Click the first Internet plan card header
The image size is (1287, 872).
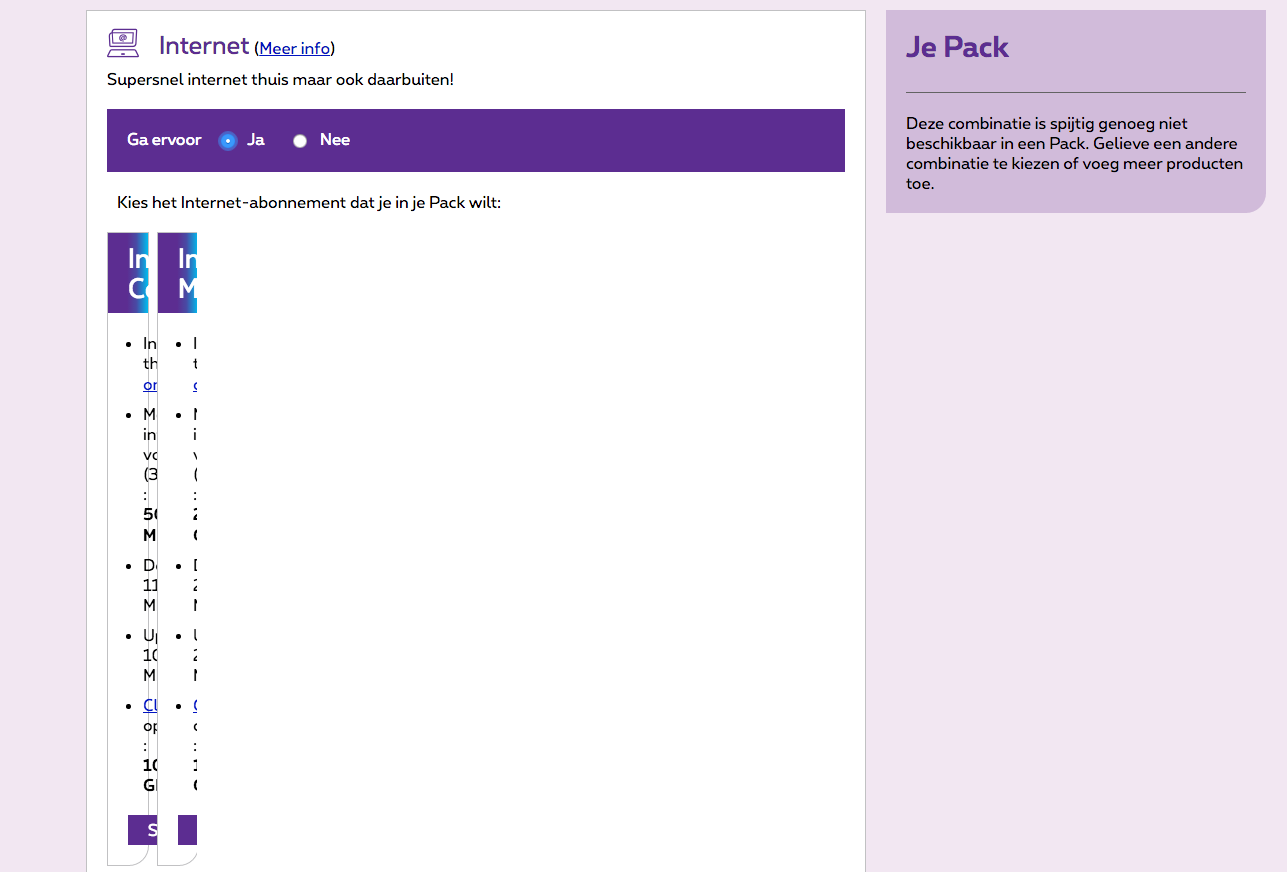coord(129,273)
